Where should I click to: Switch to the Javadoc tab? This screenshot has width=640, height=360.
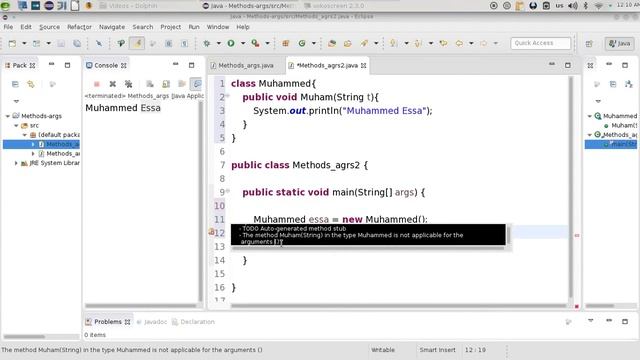coord(152,322)
